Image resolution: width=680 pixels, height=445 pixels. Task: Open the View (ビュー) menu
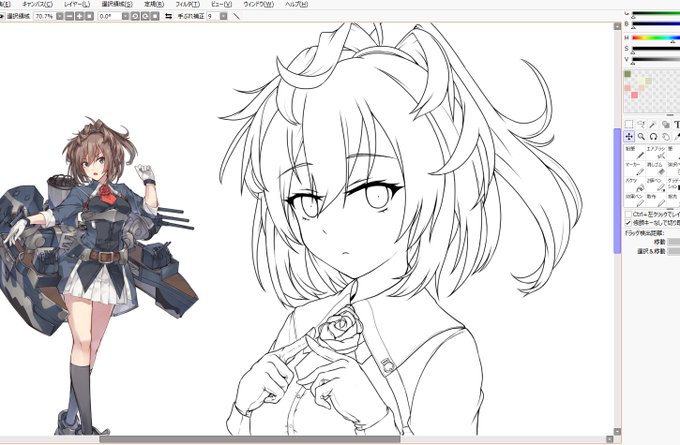coord(221,4)
